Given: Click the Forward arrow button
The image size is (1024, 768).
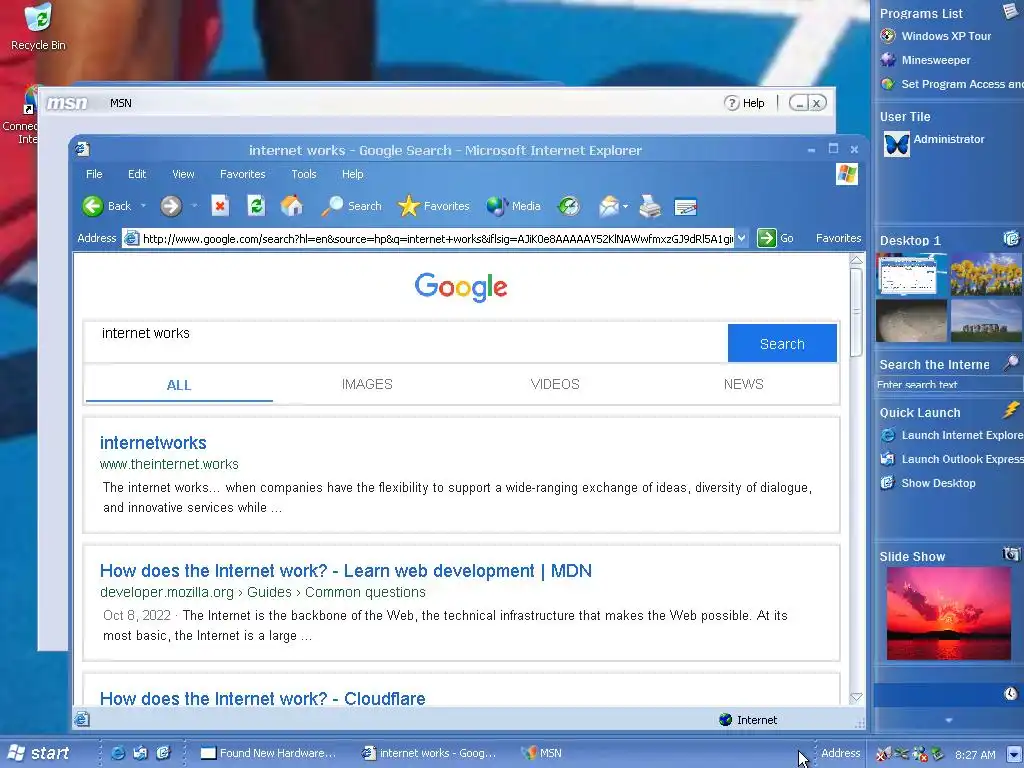Looking at the screenshot, I should [x=171, y=206].
